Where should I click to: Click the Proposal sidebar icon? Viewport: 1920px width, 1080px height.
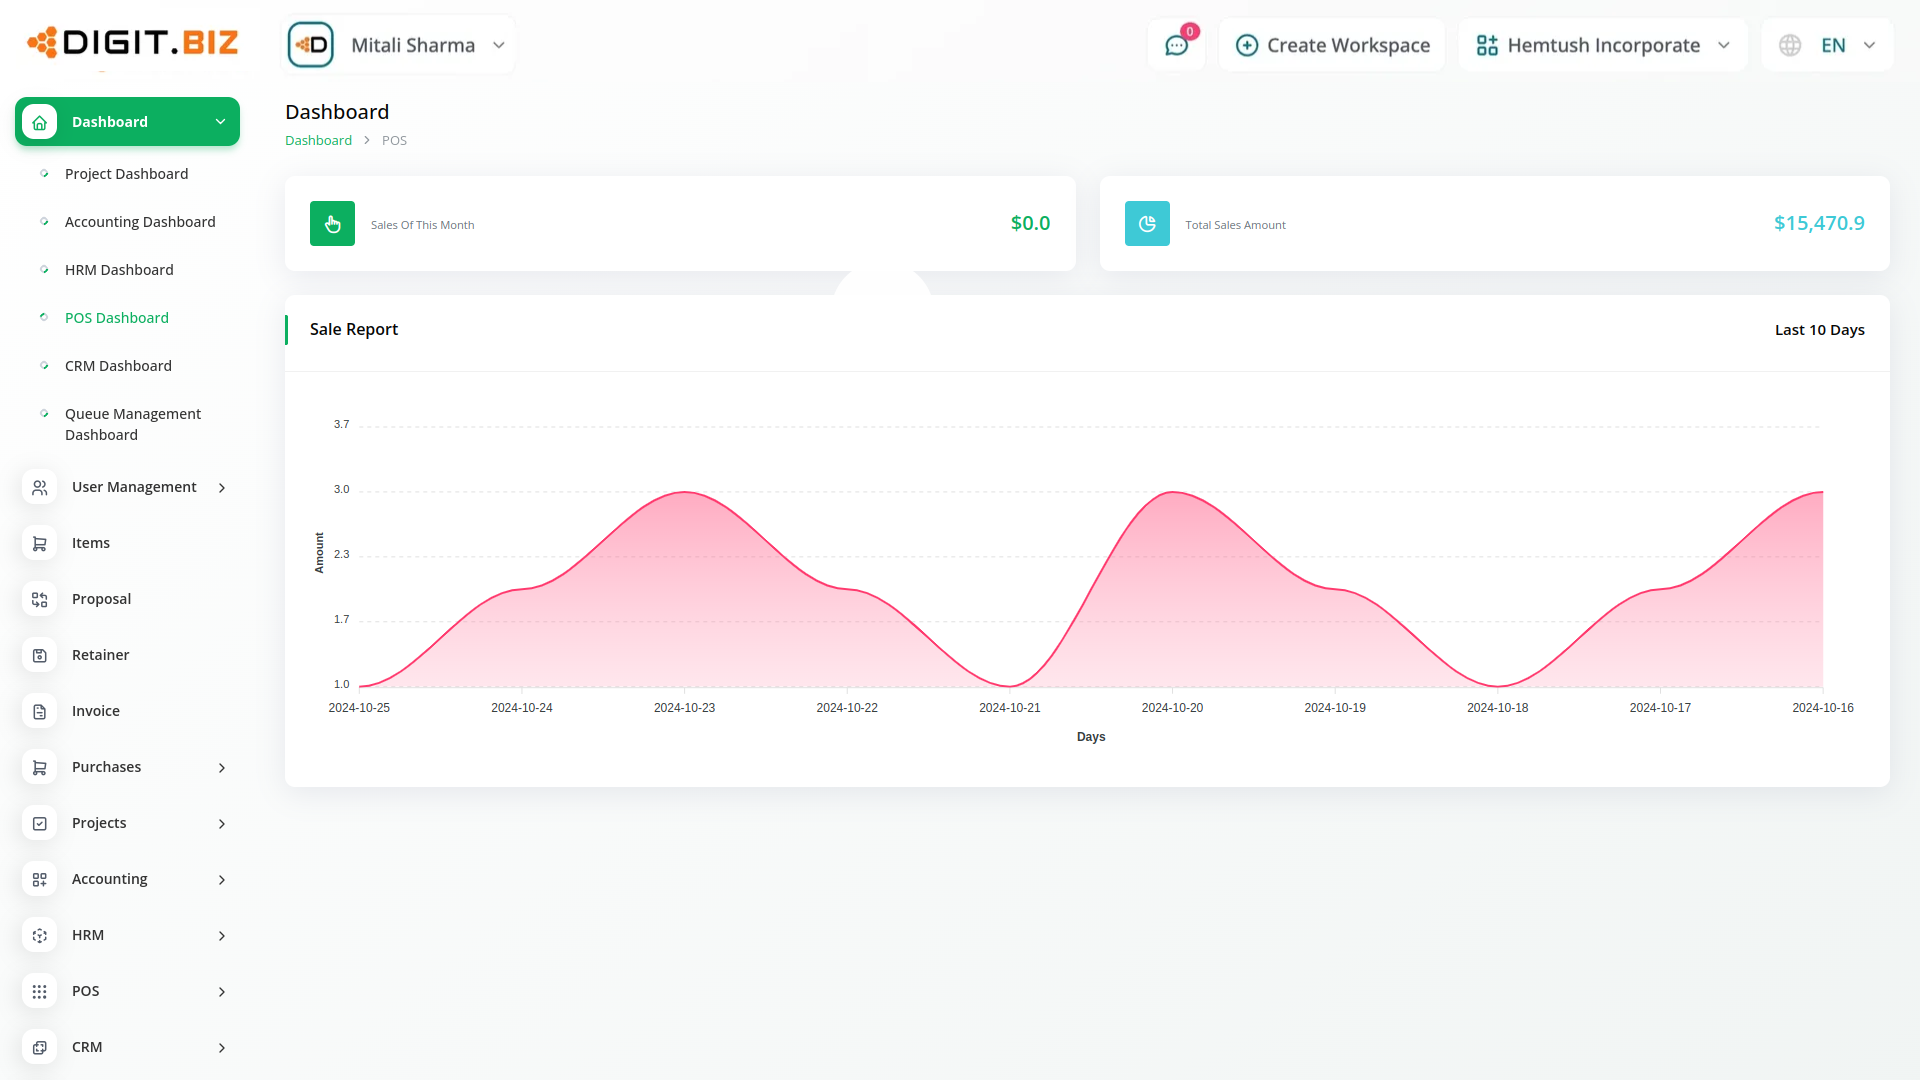pos(40,599)
